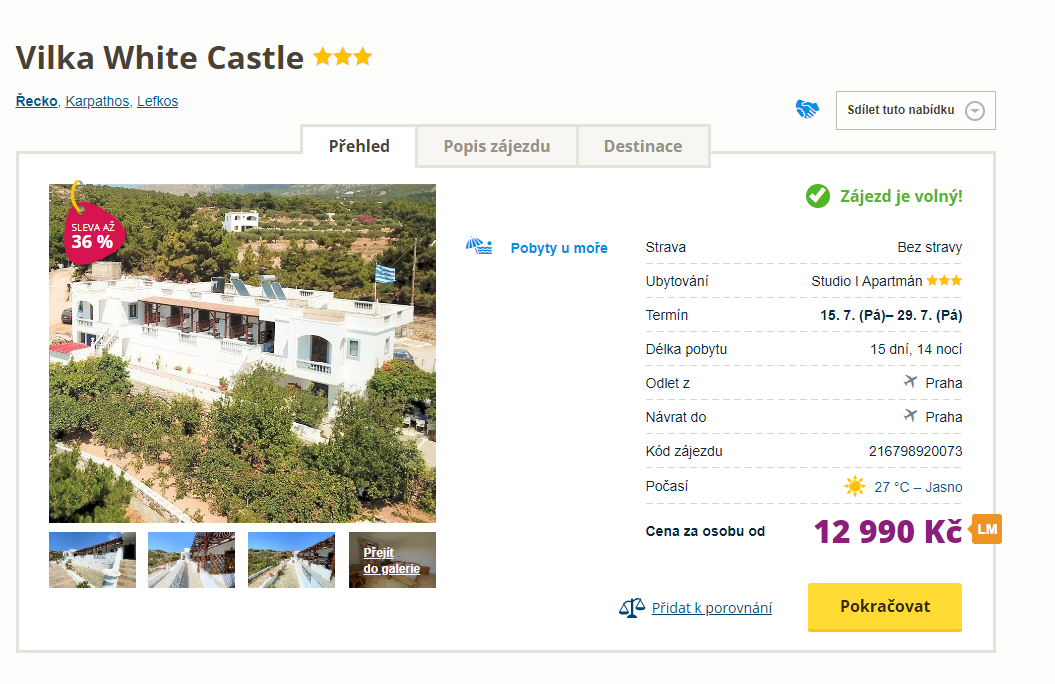This screenshot has height=684, width=1055.
Task: Click the airplane icon beside Odlet z
Action: click(x=910, y=382)
